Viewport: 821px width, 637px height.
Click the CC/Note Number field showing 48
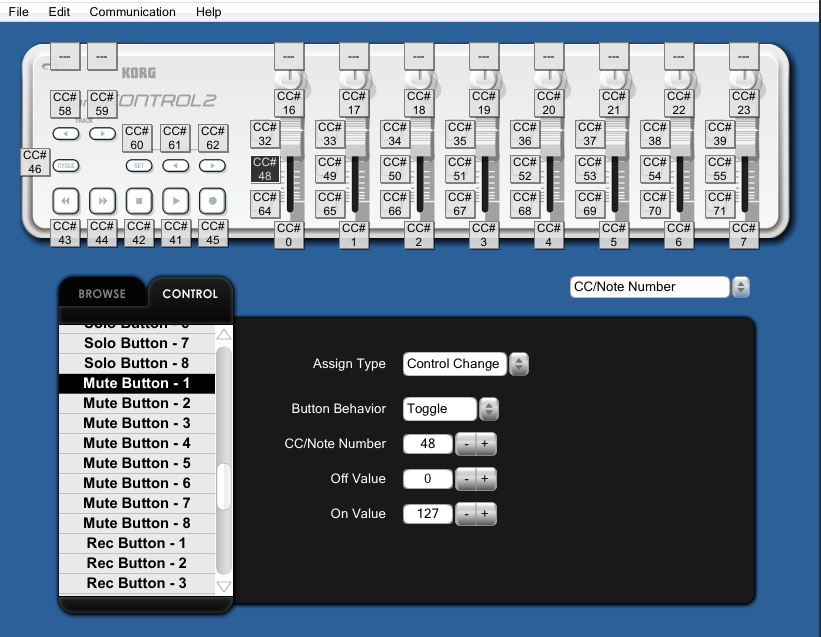click(428, 444)
